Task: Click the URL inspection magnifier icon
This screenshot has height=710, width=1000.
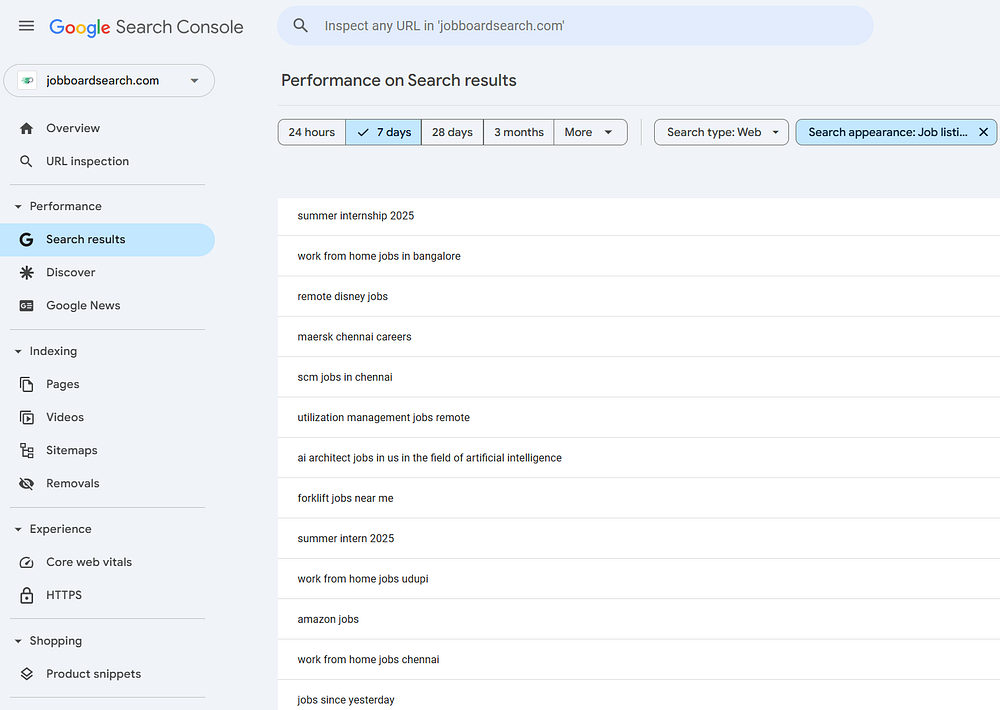Action: tap(26, 161)
